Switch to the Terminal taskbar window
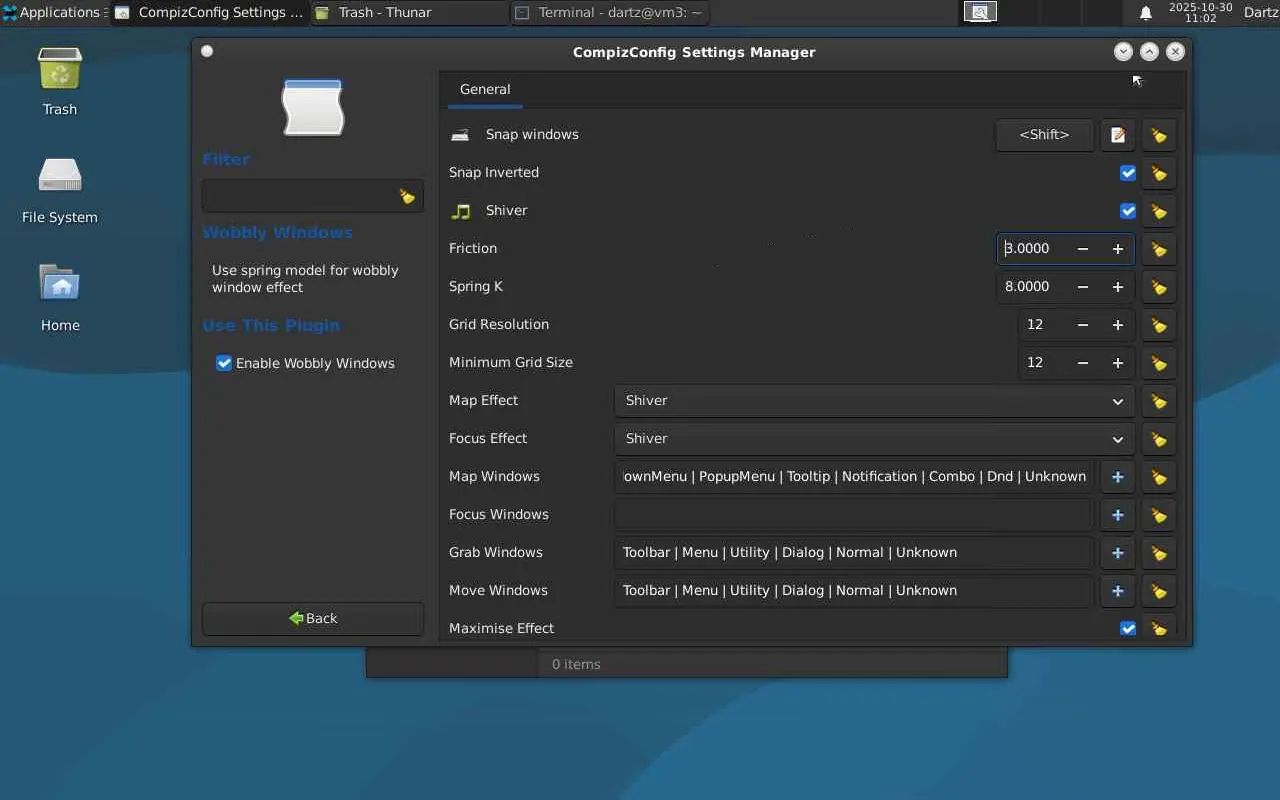Viewport: 1280px width, 800px height. tap(609, 12)
